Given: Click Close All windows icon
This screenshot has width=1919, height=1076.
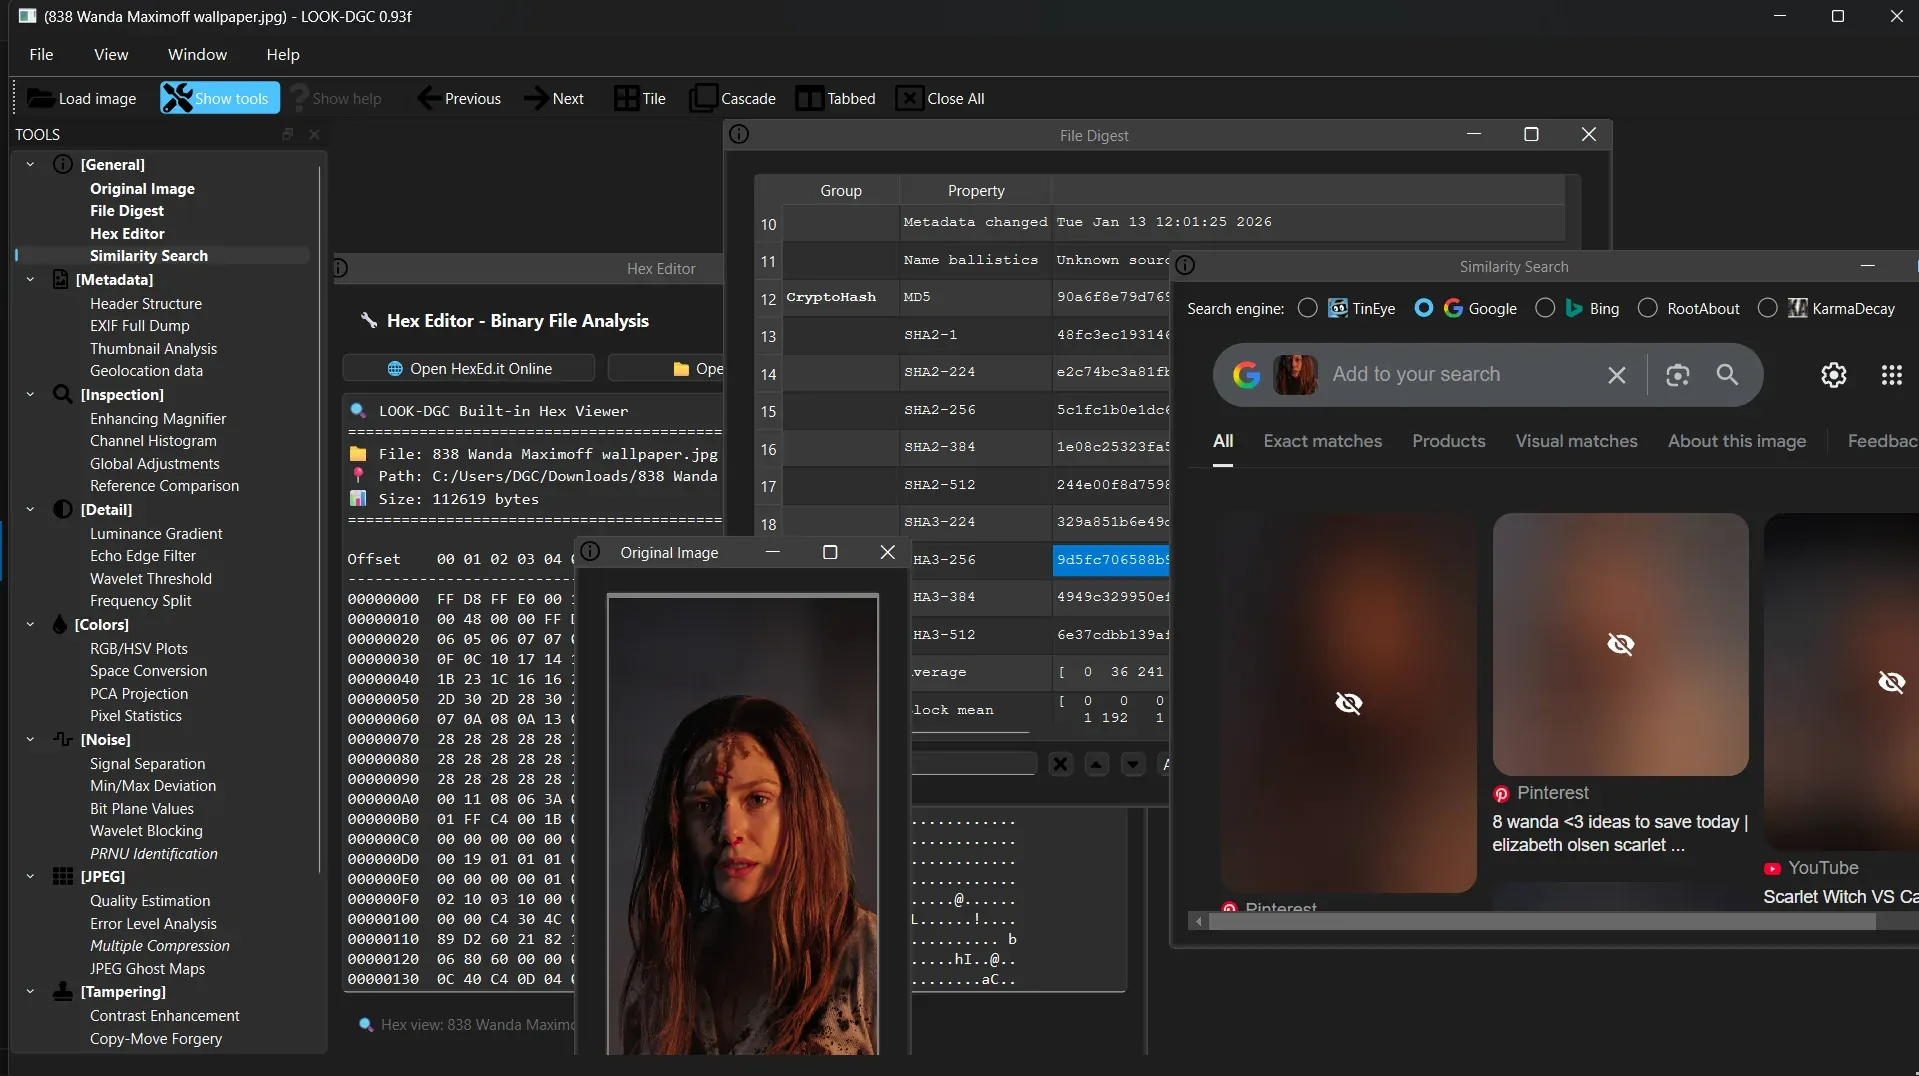Looking at the screenshot, I should click(x=909, y=98).
